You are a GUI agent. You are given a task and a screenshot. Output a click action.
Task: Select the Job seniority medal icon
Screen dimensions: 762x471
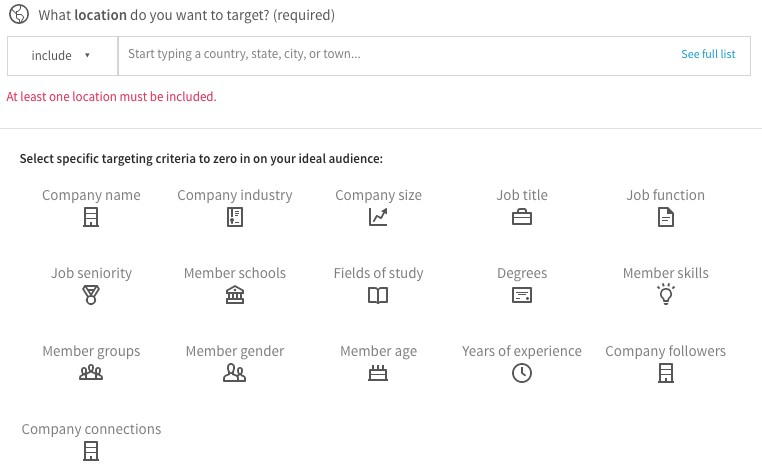(91, 295)
